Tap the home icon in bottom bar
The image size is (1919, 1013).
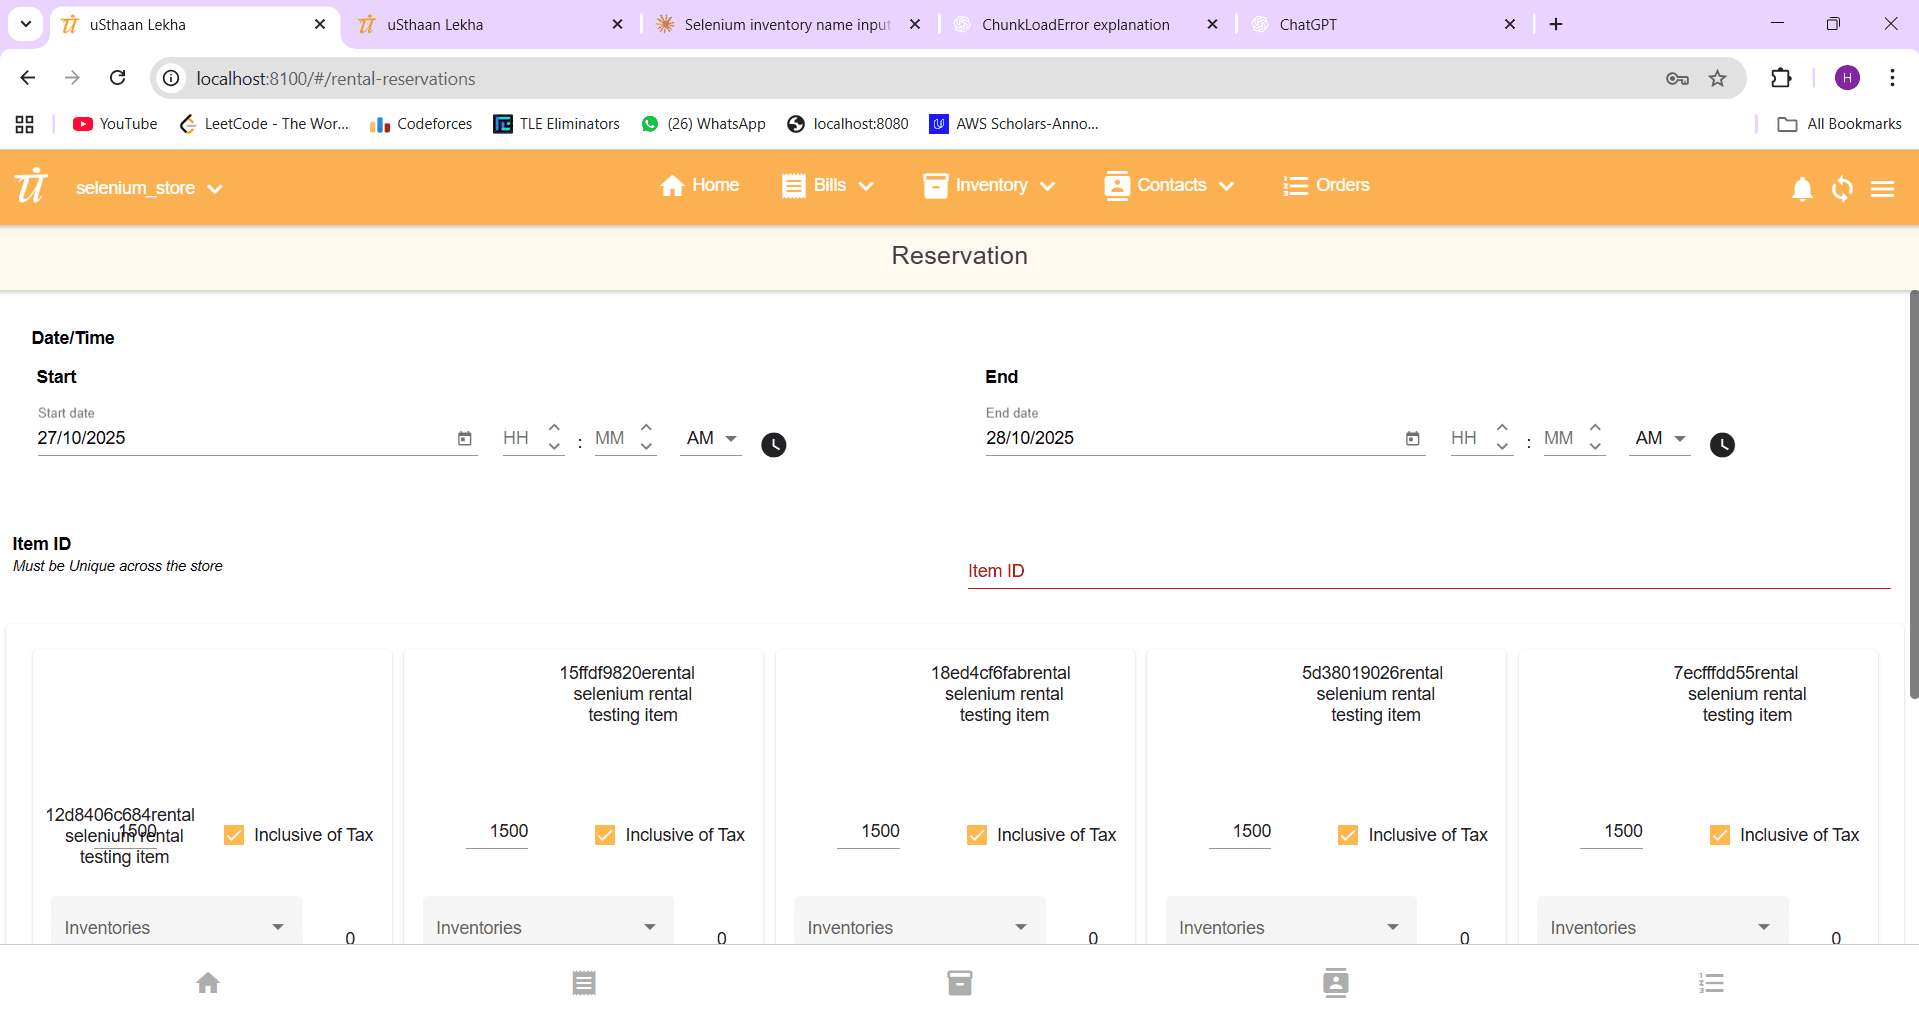click(208, 983)
